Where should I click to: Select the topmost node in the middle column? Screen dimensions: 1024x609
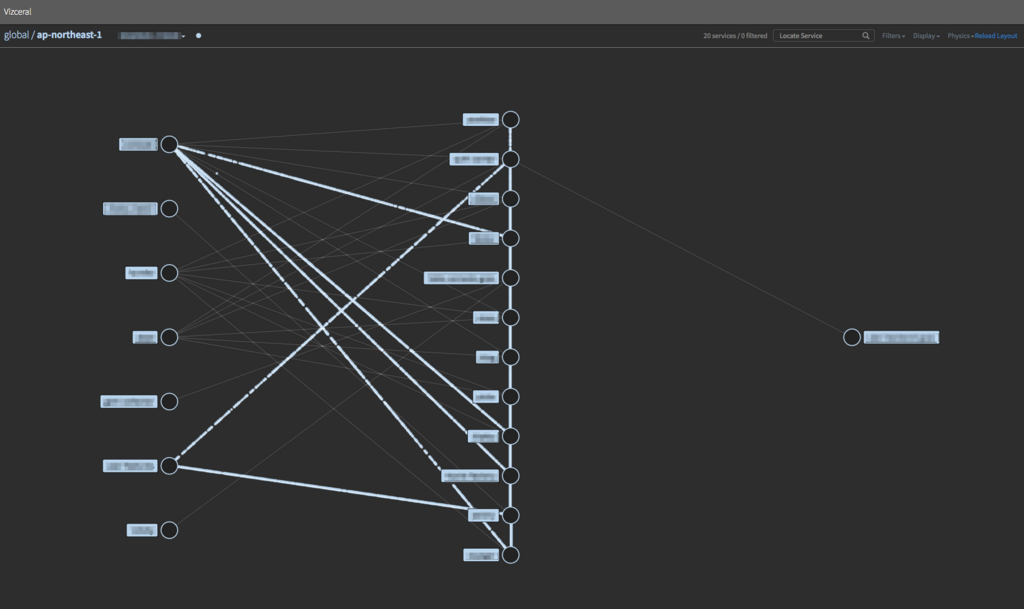click(x=511, y=119)
